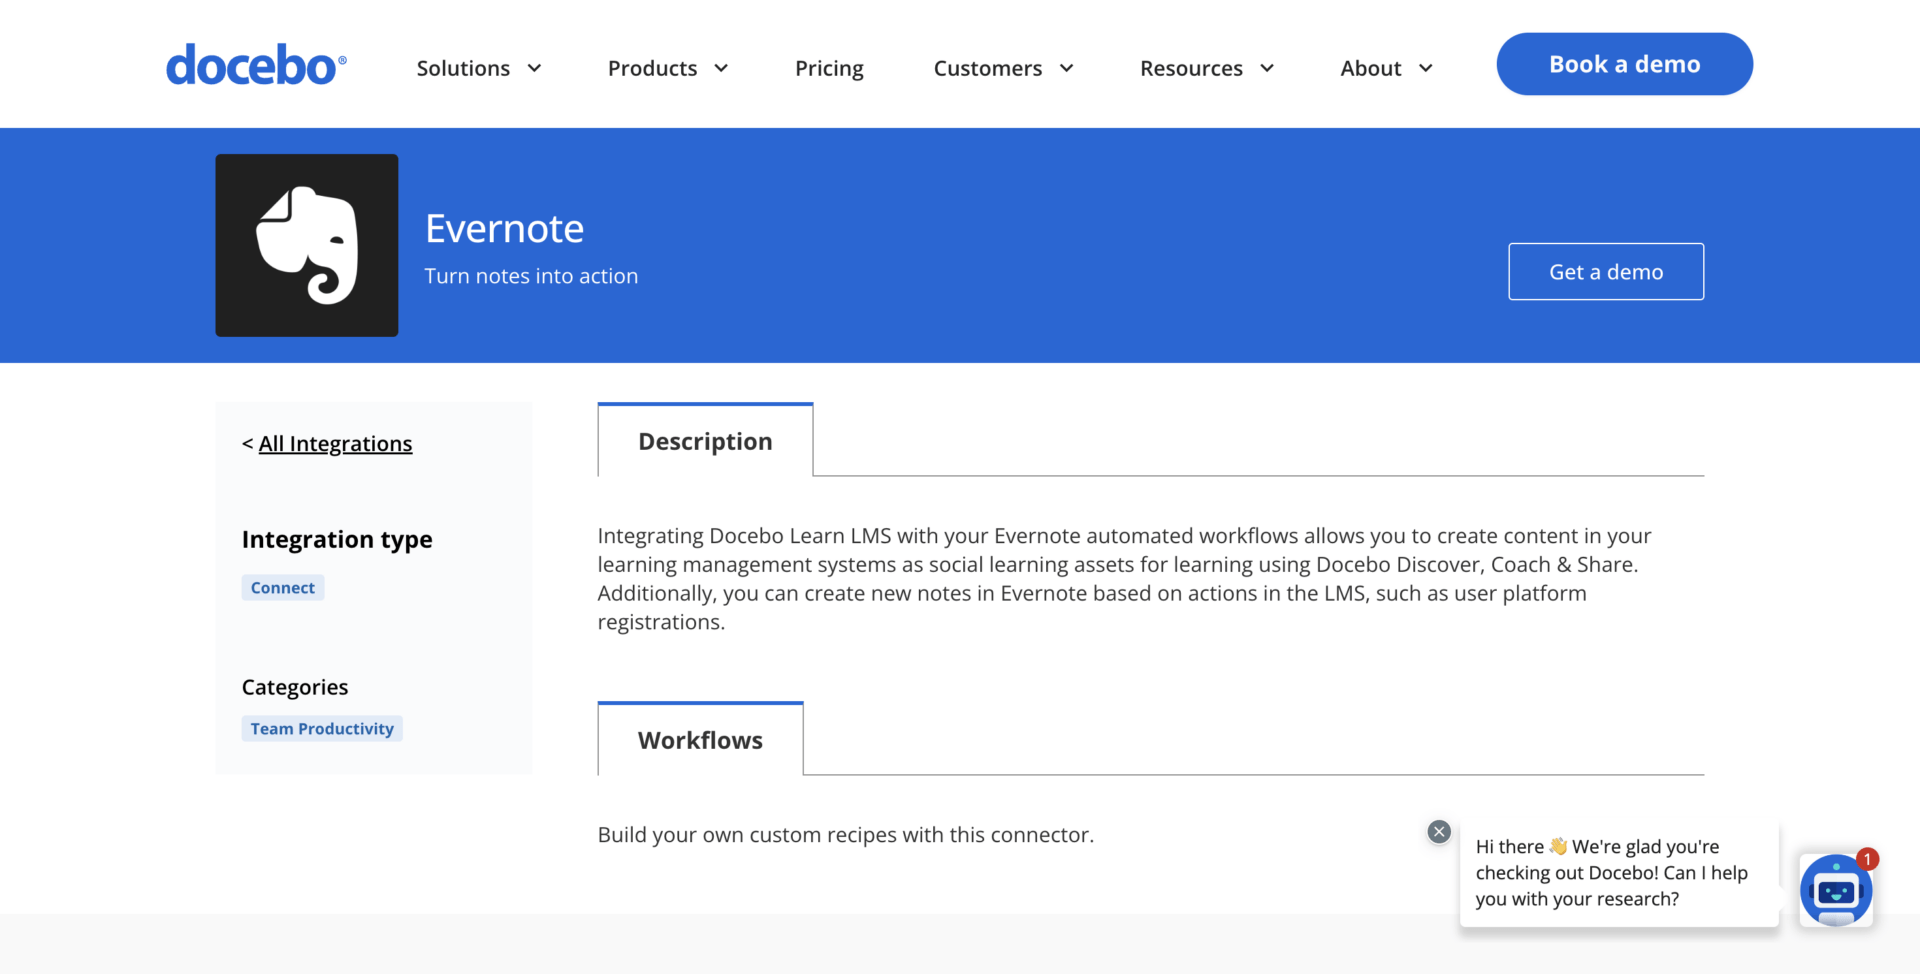Click the chatbot notification badge

1868,859
